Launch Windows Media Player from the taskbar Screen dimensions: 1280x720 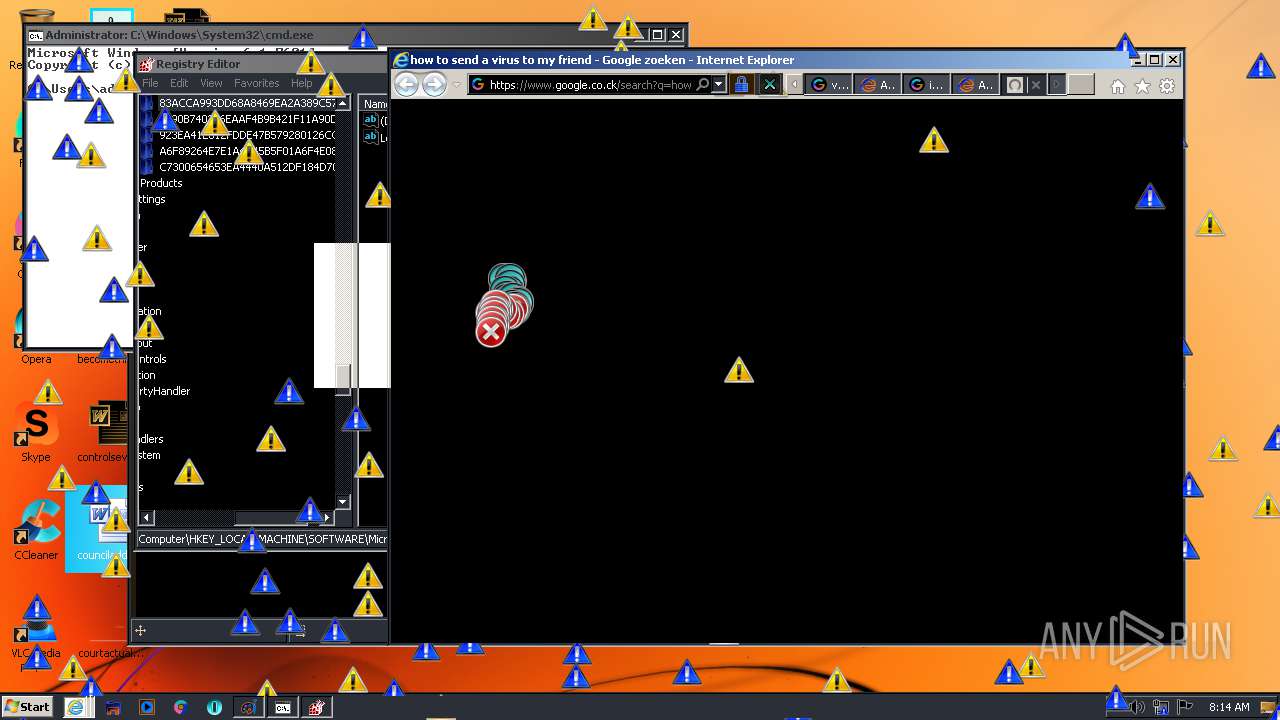point(147,707)
